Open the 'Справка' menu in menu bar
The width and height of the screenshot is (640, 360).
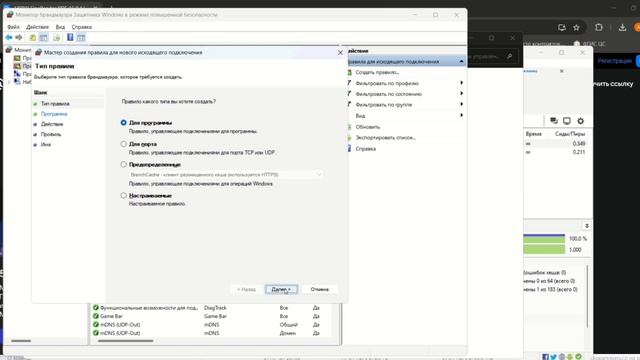(82, 27)
